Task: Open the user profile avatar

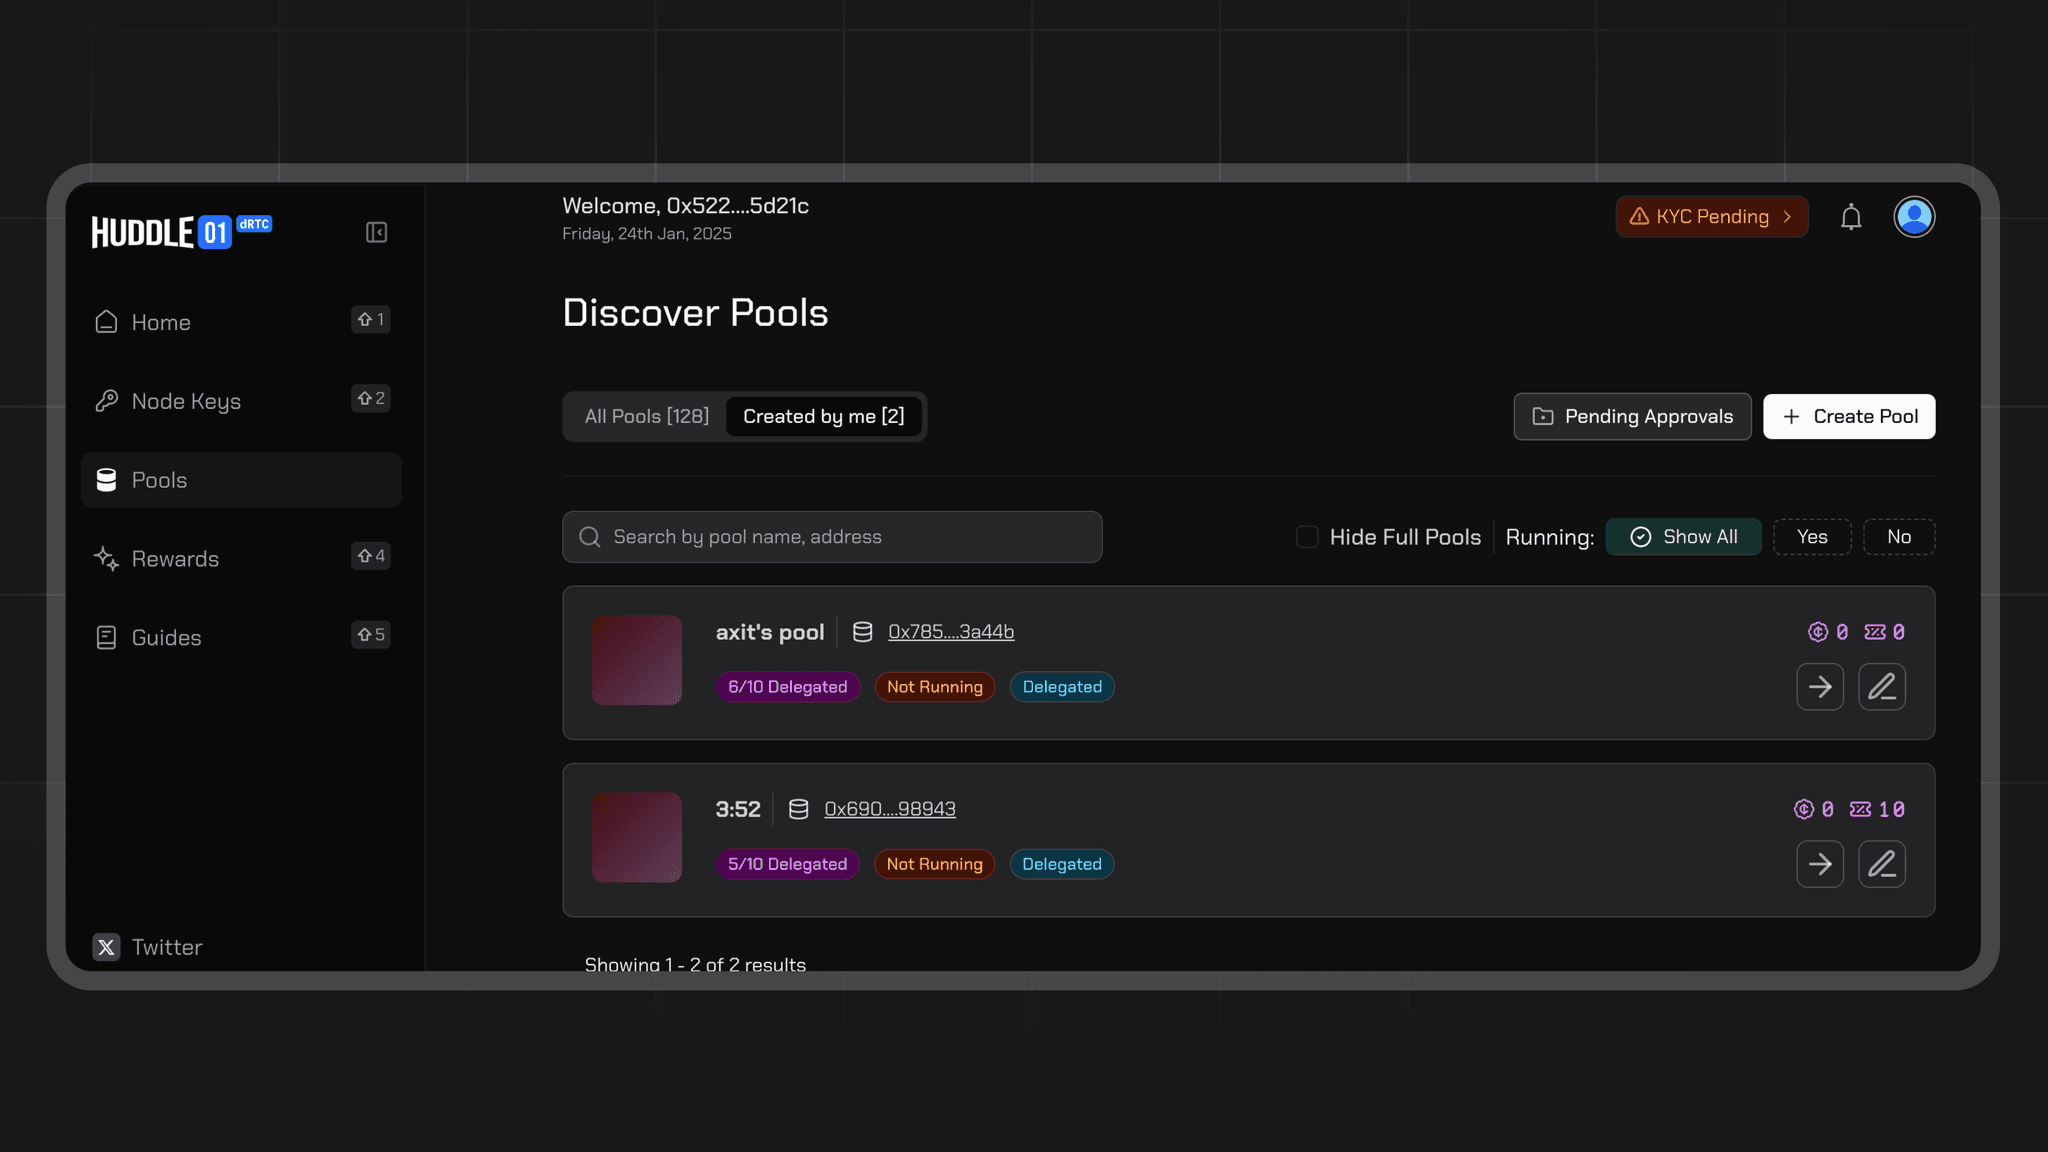Action: (x=1914, y=217)
